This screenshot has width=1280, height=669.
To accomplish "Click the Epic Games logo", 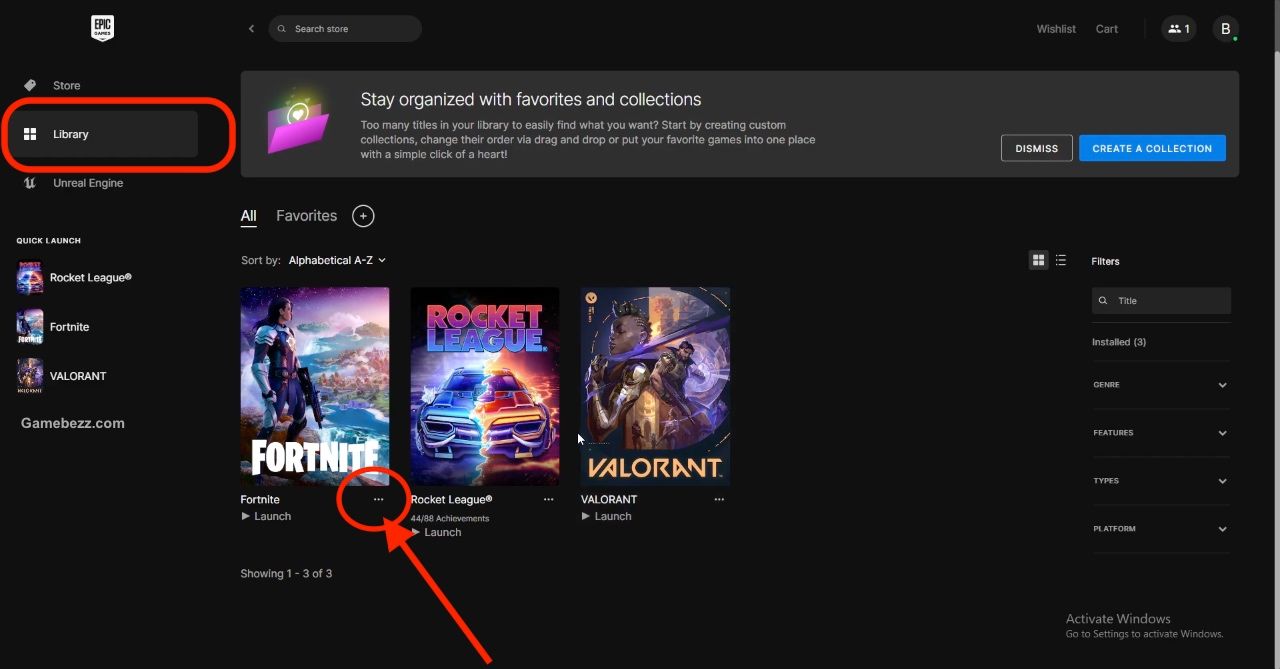I will point(102,29).
